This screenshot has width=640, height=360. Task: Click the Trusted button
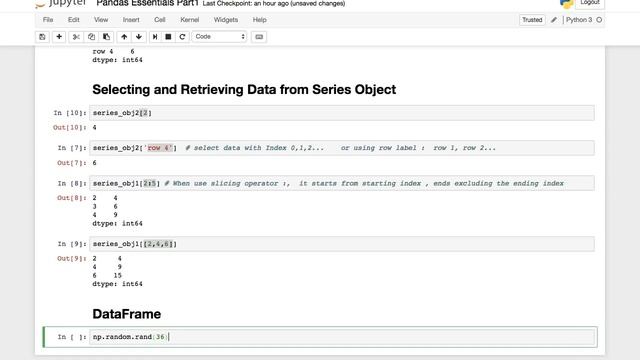click(x=532, y=20)
